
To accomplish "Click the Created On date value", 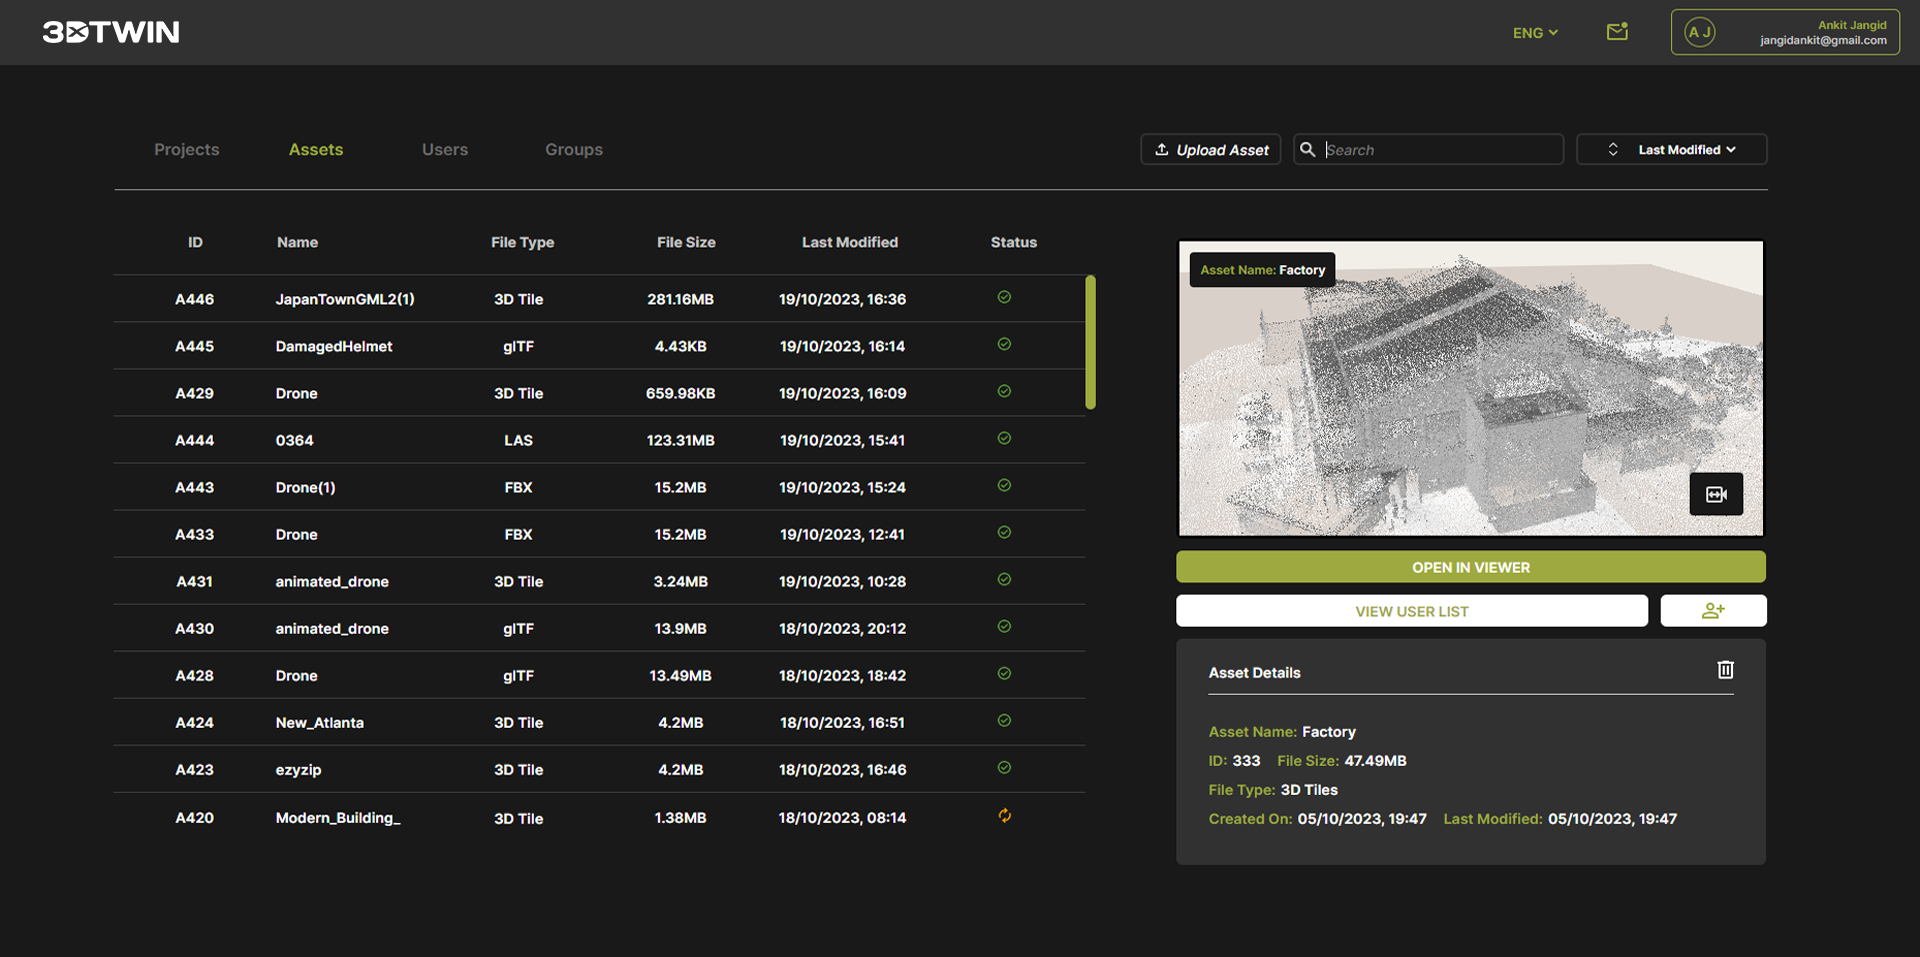I will (1362, 818).
